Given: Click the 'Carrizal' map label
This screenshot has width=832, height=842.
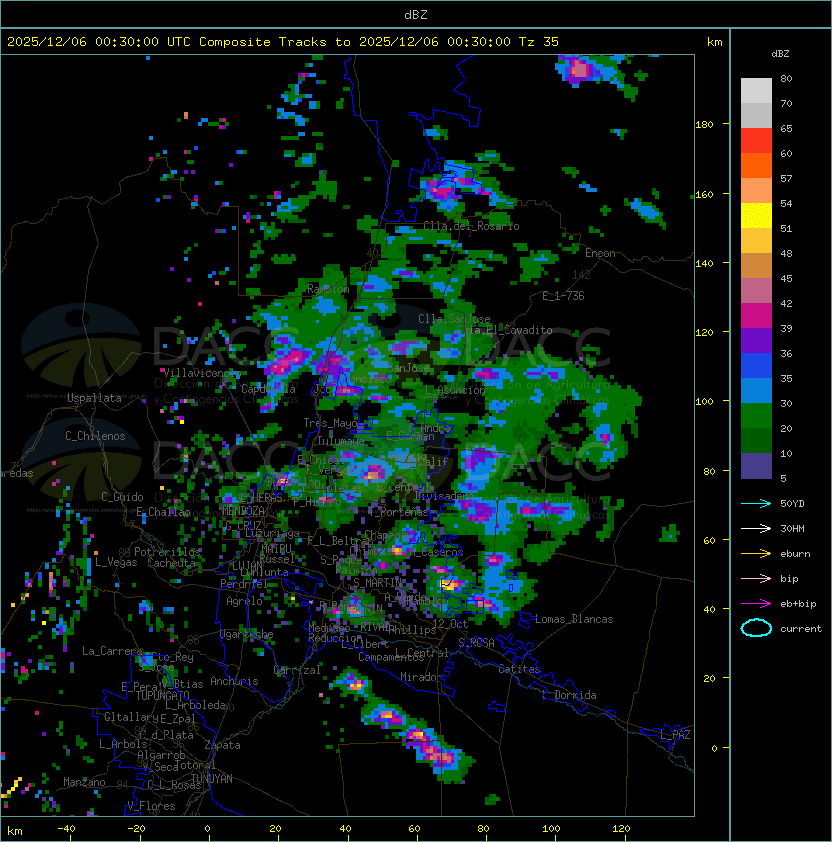Looking at the screenshot, I should (297, 670).
